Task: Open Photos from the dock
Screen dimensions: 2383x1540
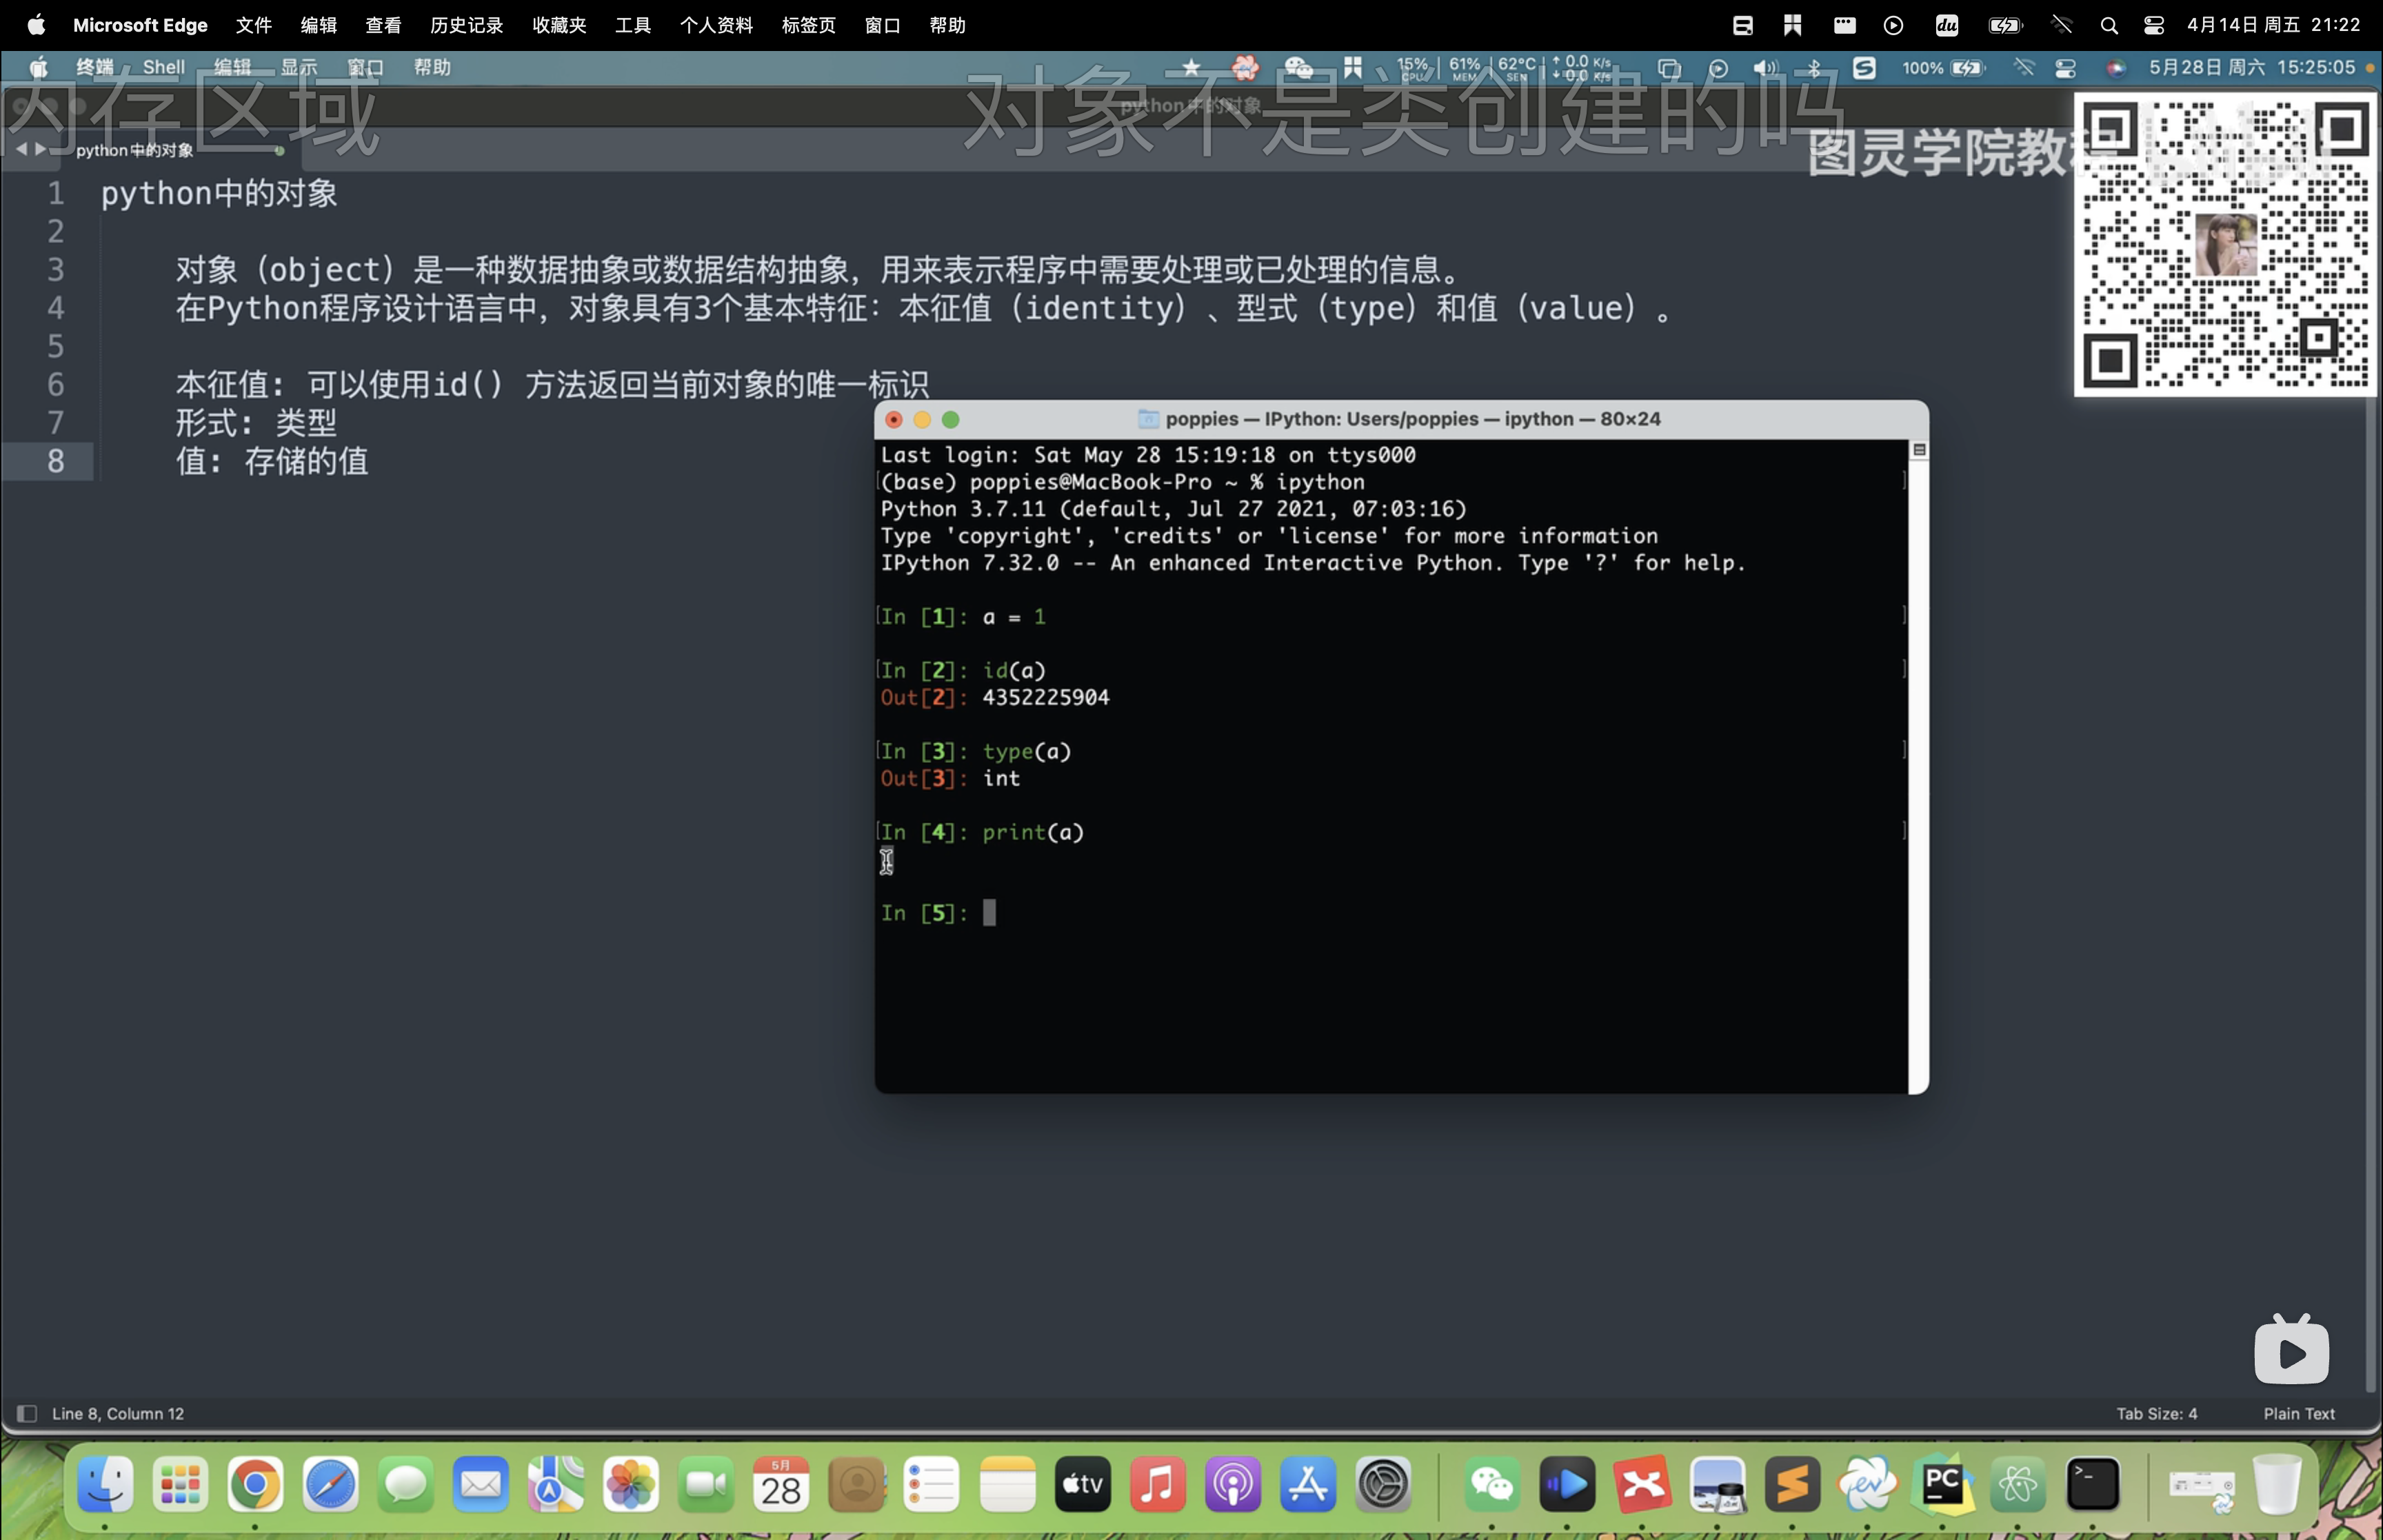Action: coord(631,1484)
